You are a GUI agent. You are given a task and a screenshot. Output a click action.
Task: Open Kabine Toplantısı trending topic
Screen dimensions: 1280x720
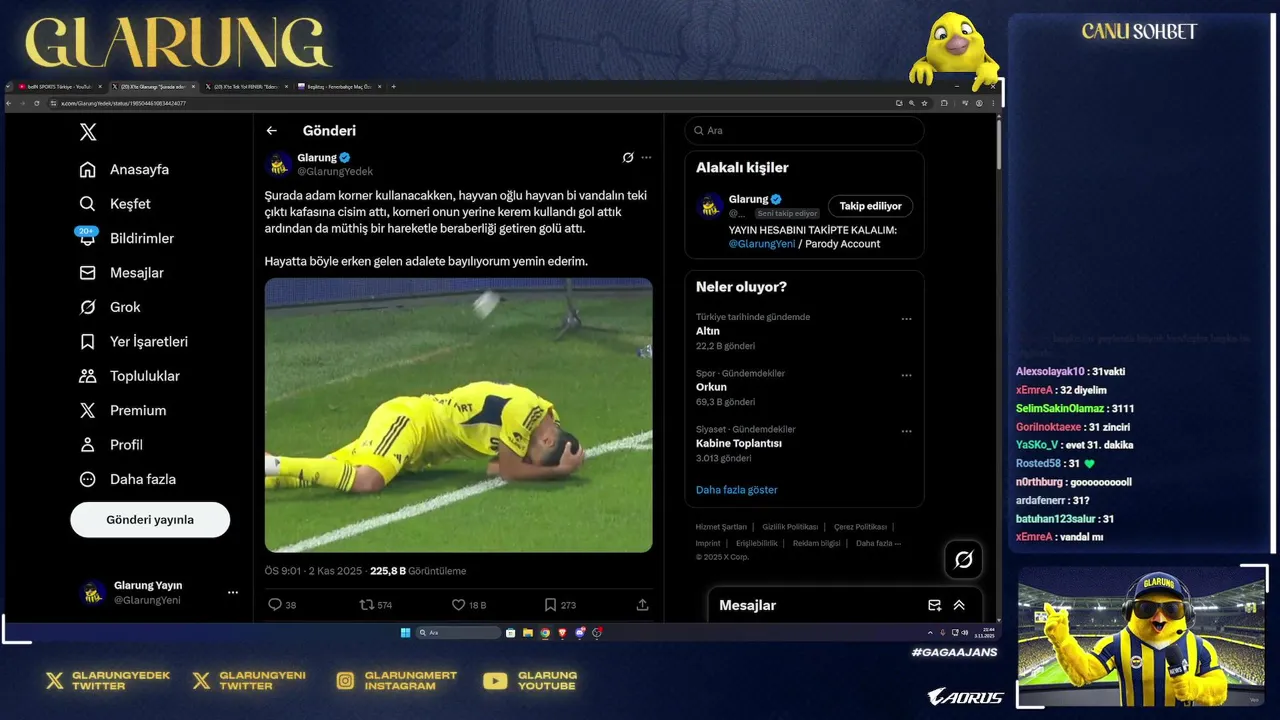[739, 443]
